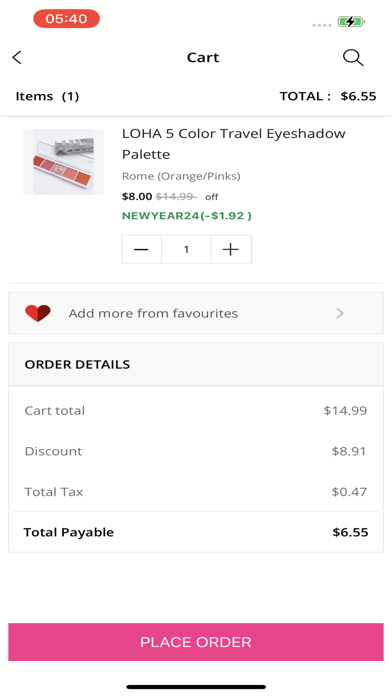Tap the red 05:40 time indicator

pyautogui.click(x=67, y=19)
